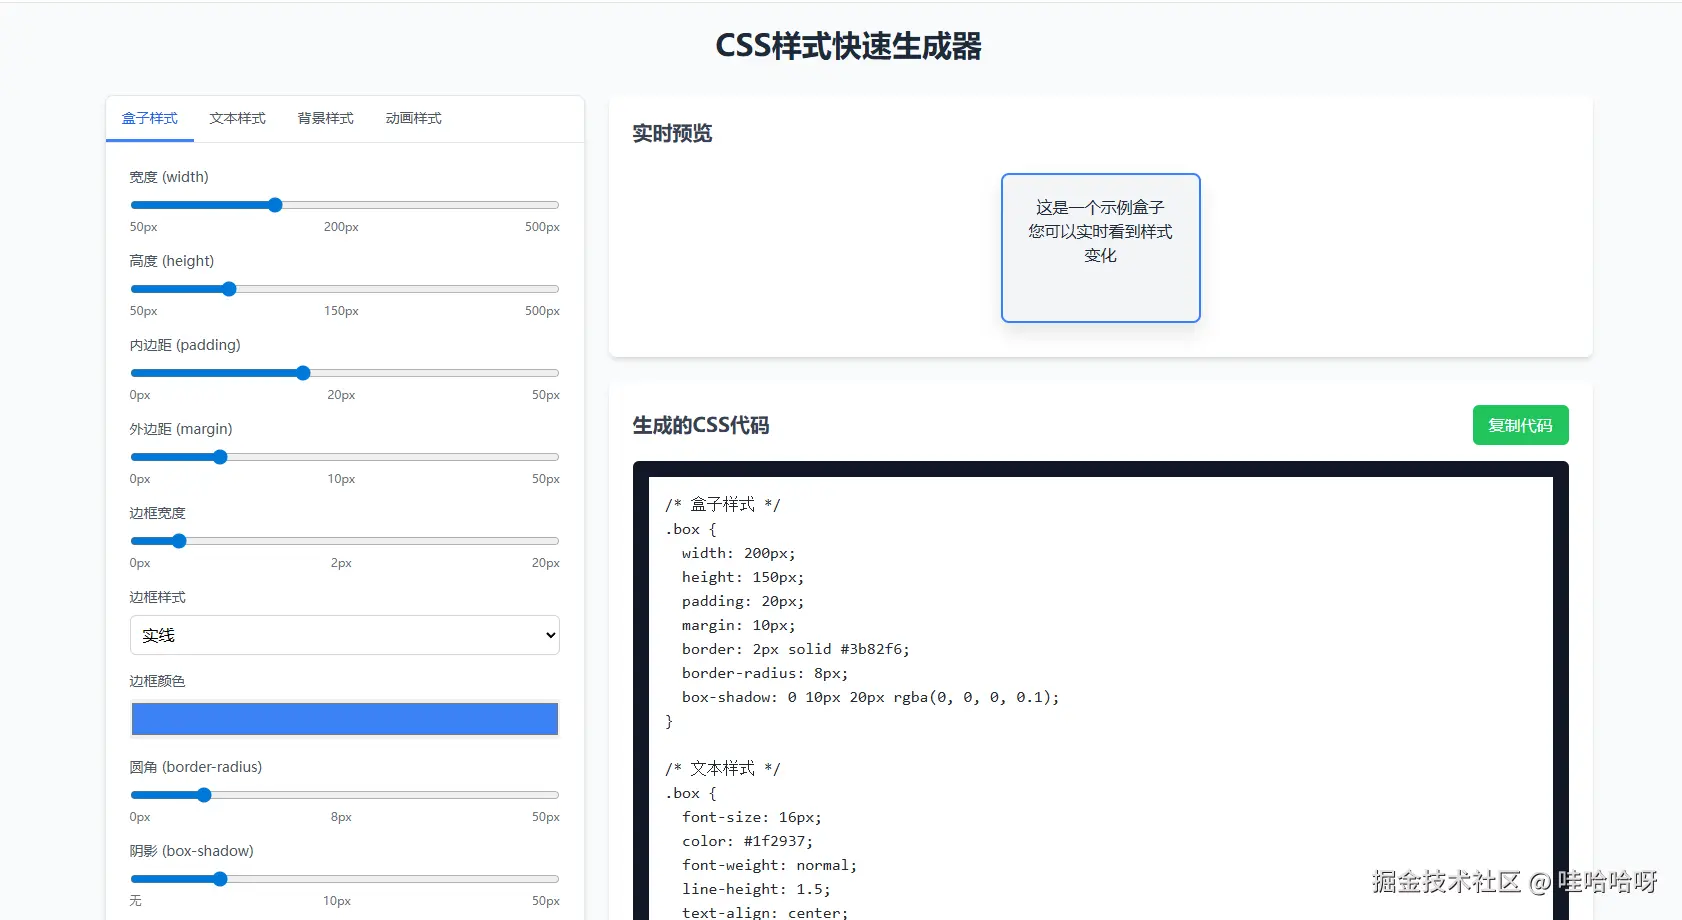
Task: Click the 阴影 (box-shadow) label
Action: coord(192,851)
